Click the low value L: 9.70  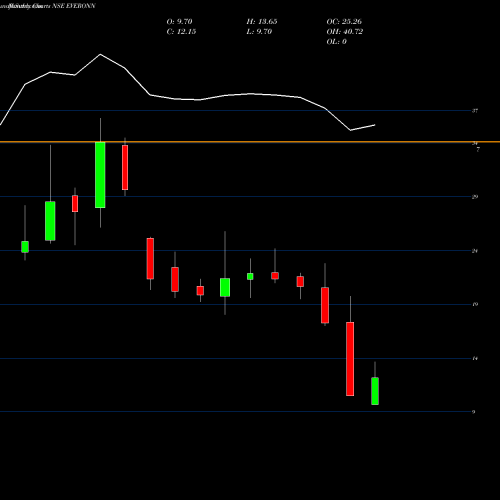pos(259,32)
